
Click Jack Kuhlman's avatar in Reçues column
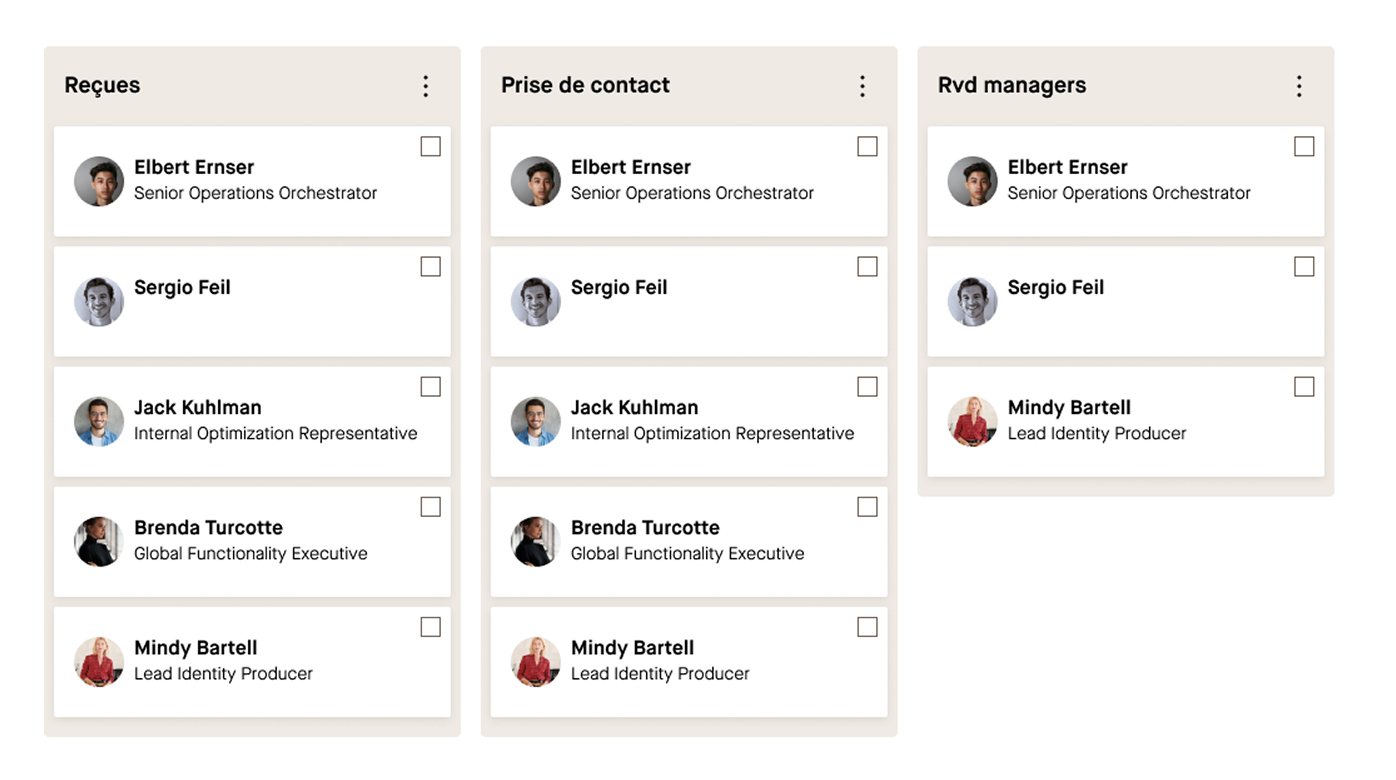pyautogui.click(x=99, y=421)
